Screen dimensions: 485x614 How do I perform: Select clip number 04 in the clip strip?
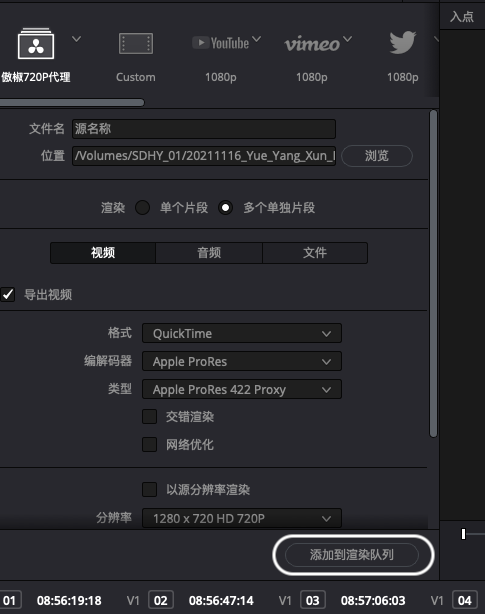tap(465, 600)
